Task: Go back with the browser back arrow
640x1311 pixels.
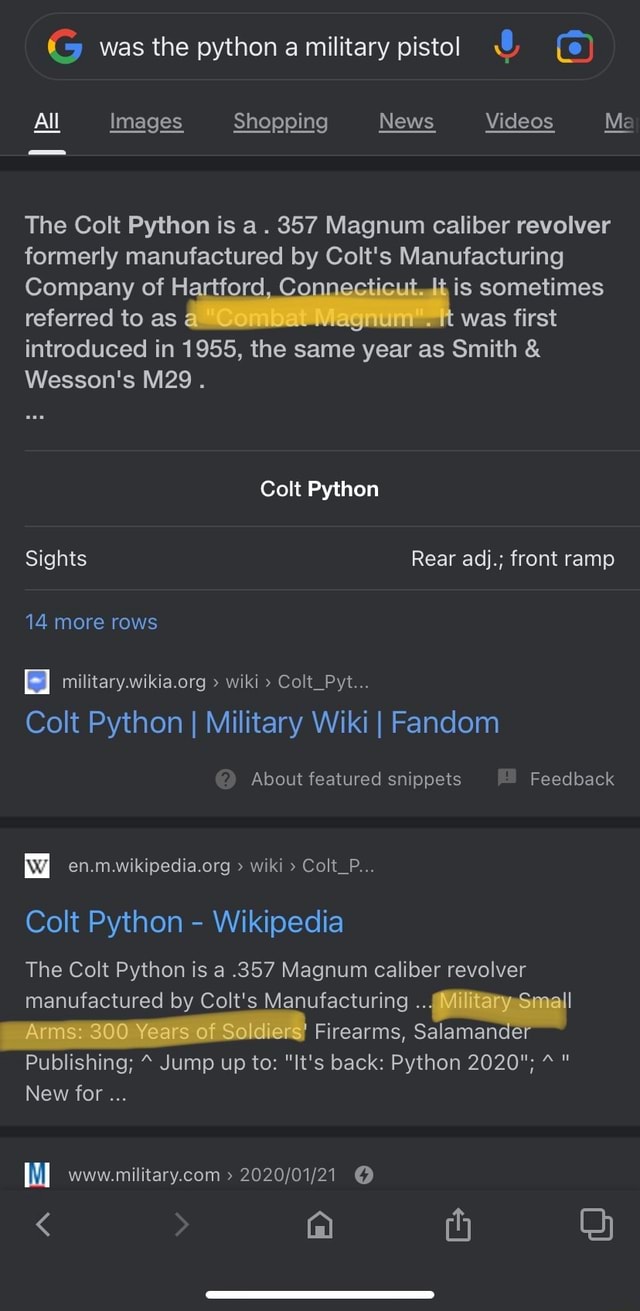Action: tap(43, 1223)
